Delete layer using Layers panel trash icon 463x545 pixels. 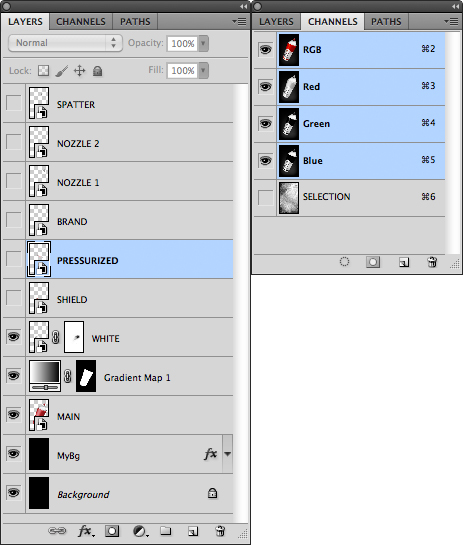[x=220, y=531]
